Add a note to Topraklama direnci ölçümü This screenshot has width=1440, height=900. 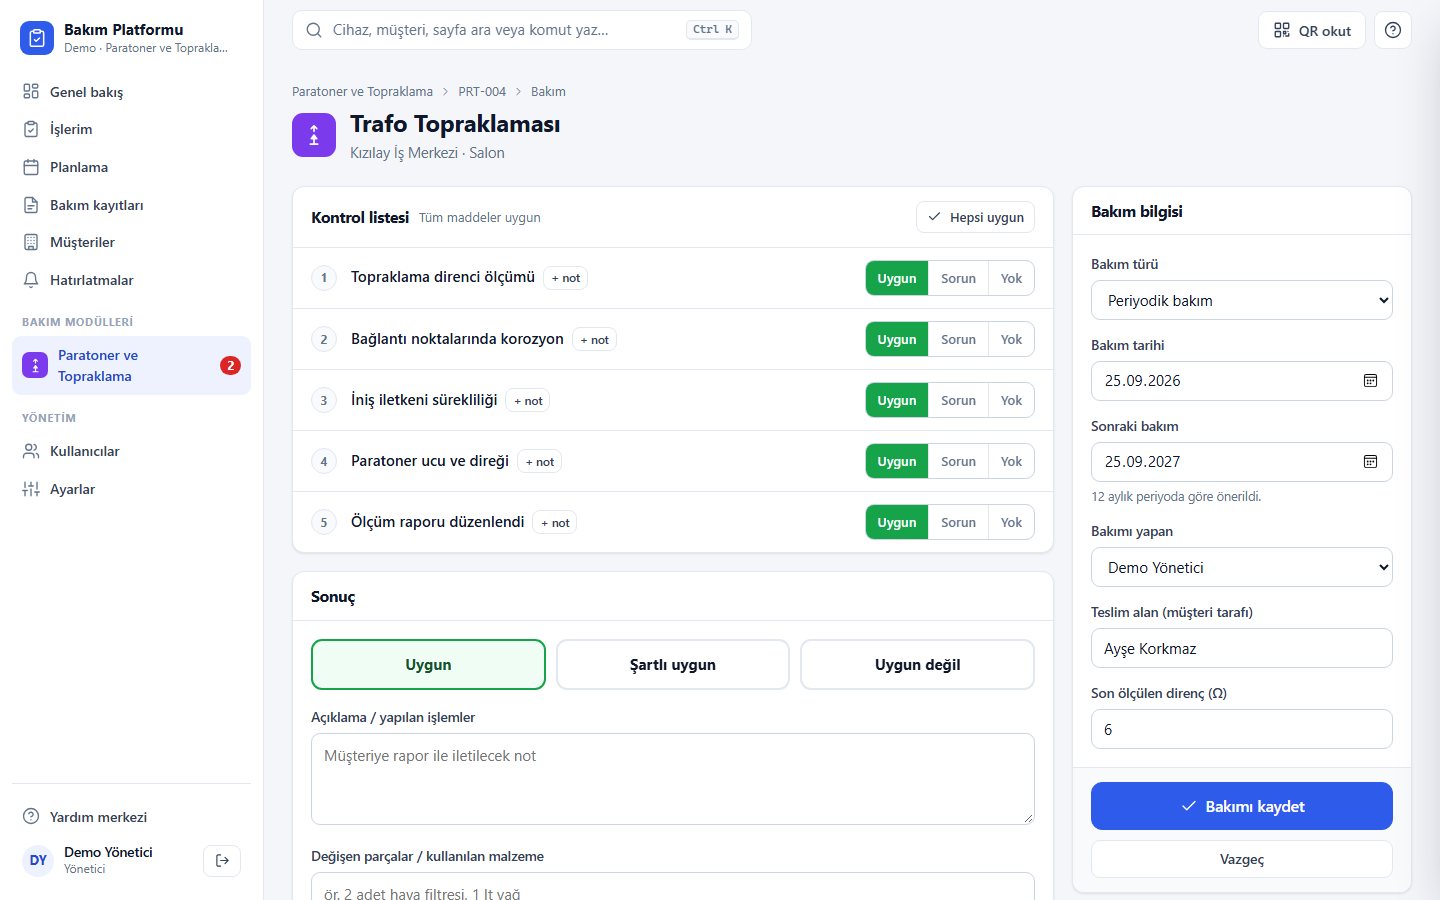point(566,278)
